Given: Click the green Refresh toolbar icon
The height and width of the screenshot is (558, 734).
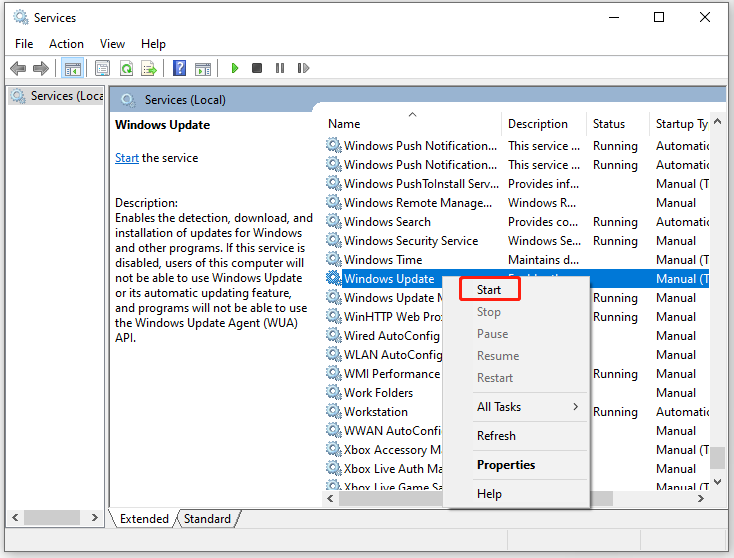Looking at the screenshot, I should pyautogui.click(x=126, y=68).
